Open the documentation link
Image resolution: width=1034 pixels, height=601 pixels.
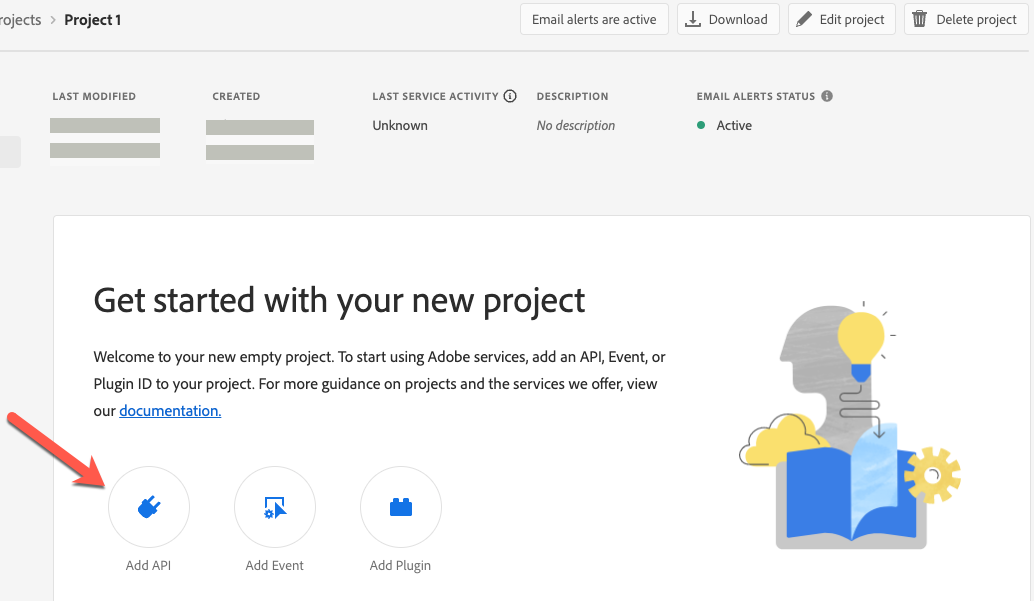coord(169,410)
